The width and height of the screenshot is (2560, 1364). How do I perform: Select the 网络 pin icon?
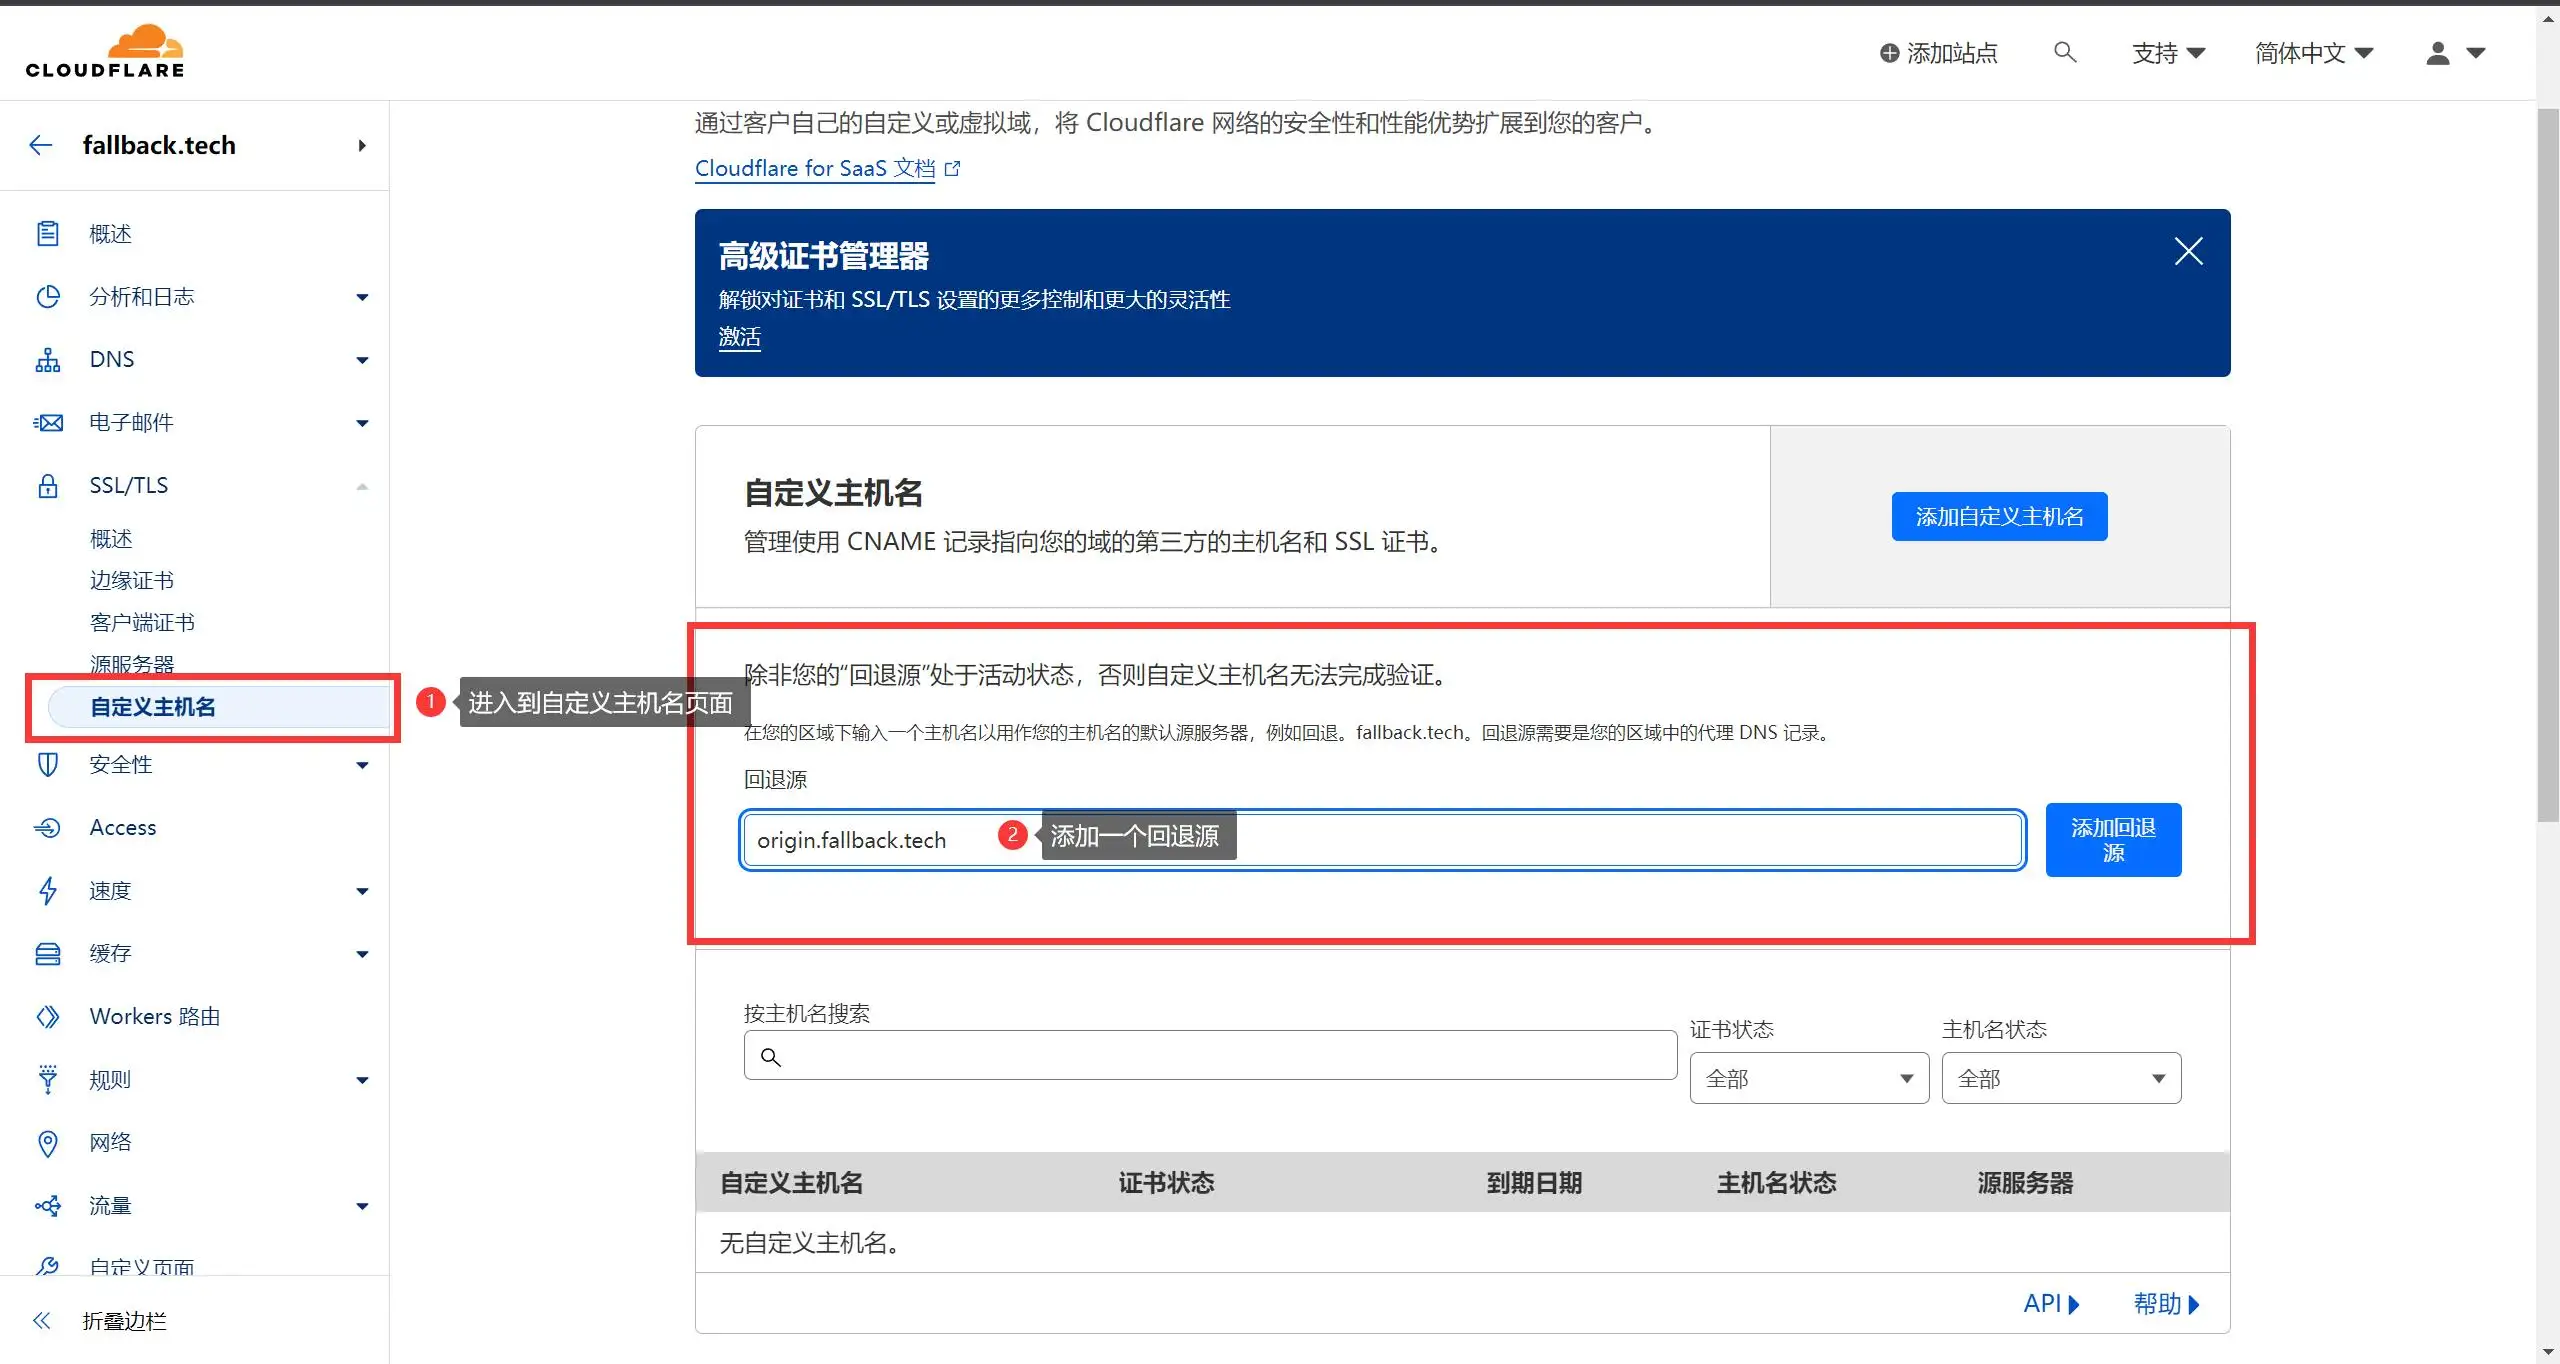coord(48,1142)
